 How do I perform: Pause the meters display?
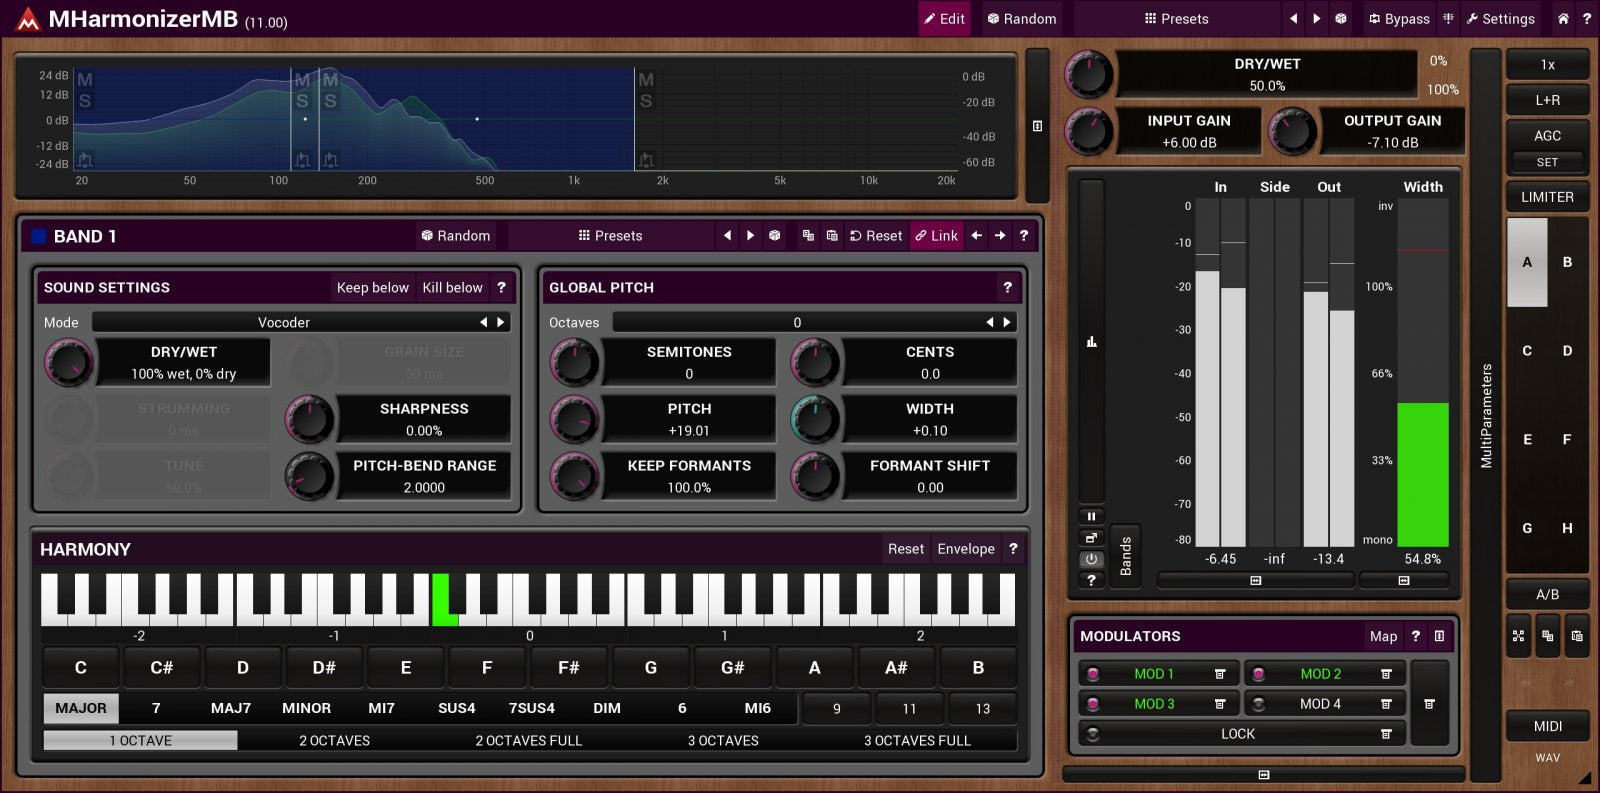(1091, 516)
